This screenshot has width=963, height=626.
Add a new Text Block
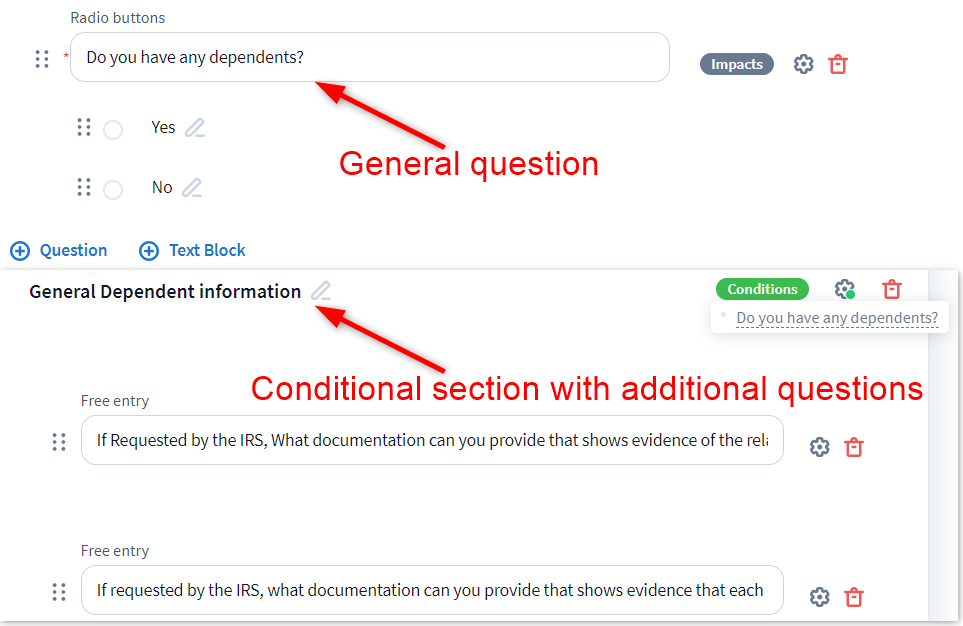tap(192, 250)
